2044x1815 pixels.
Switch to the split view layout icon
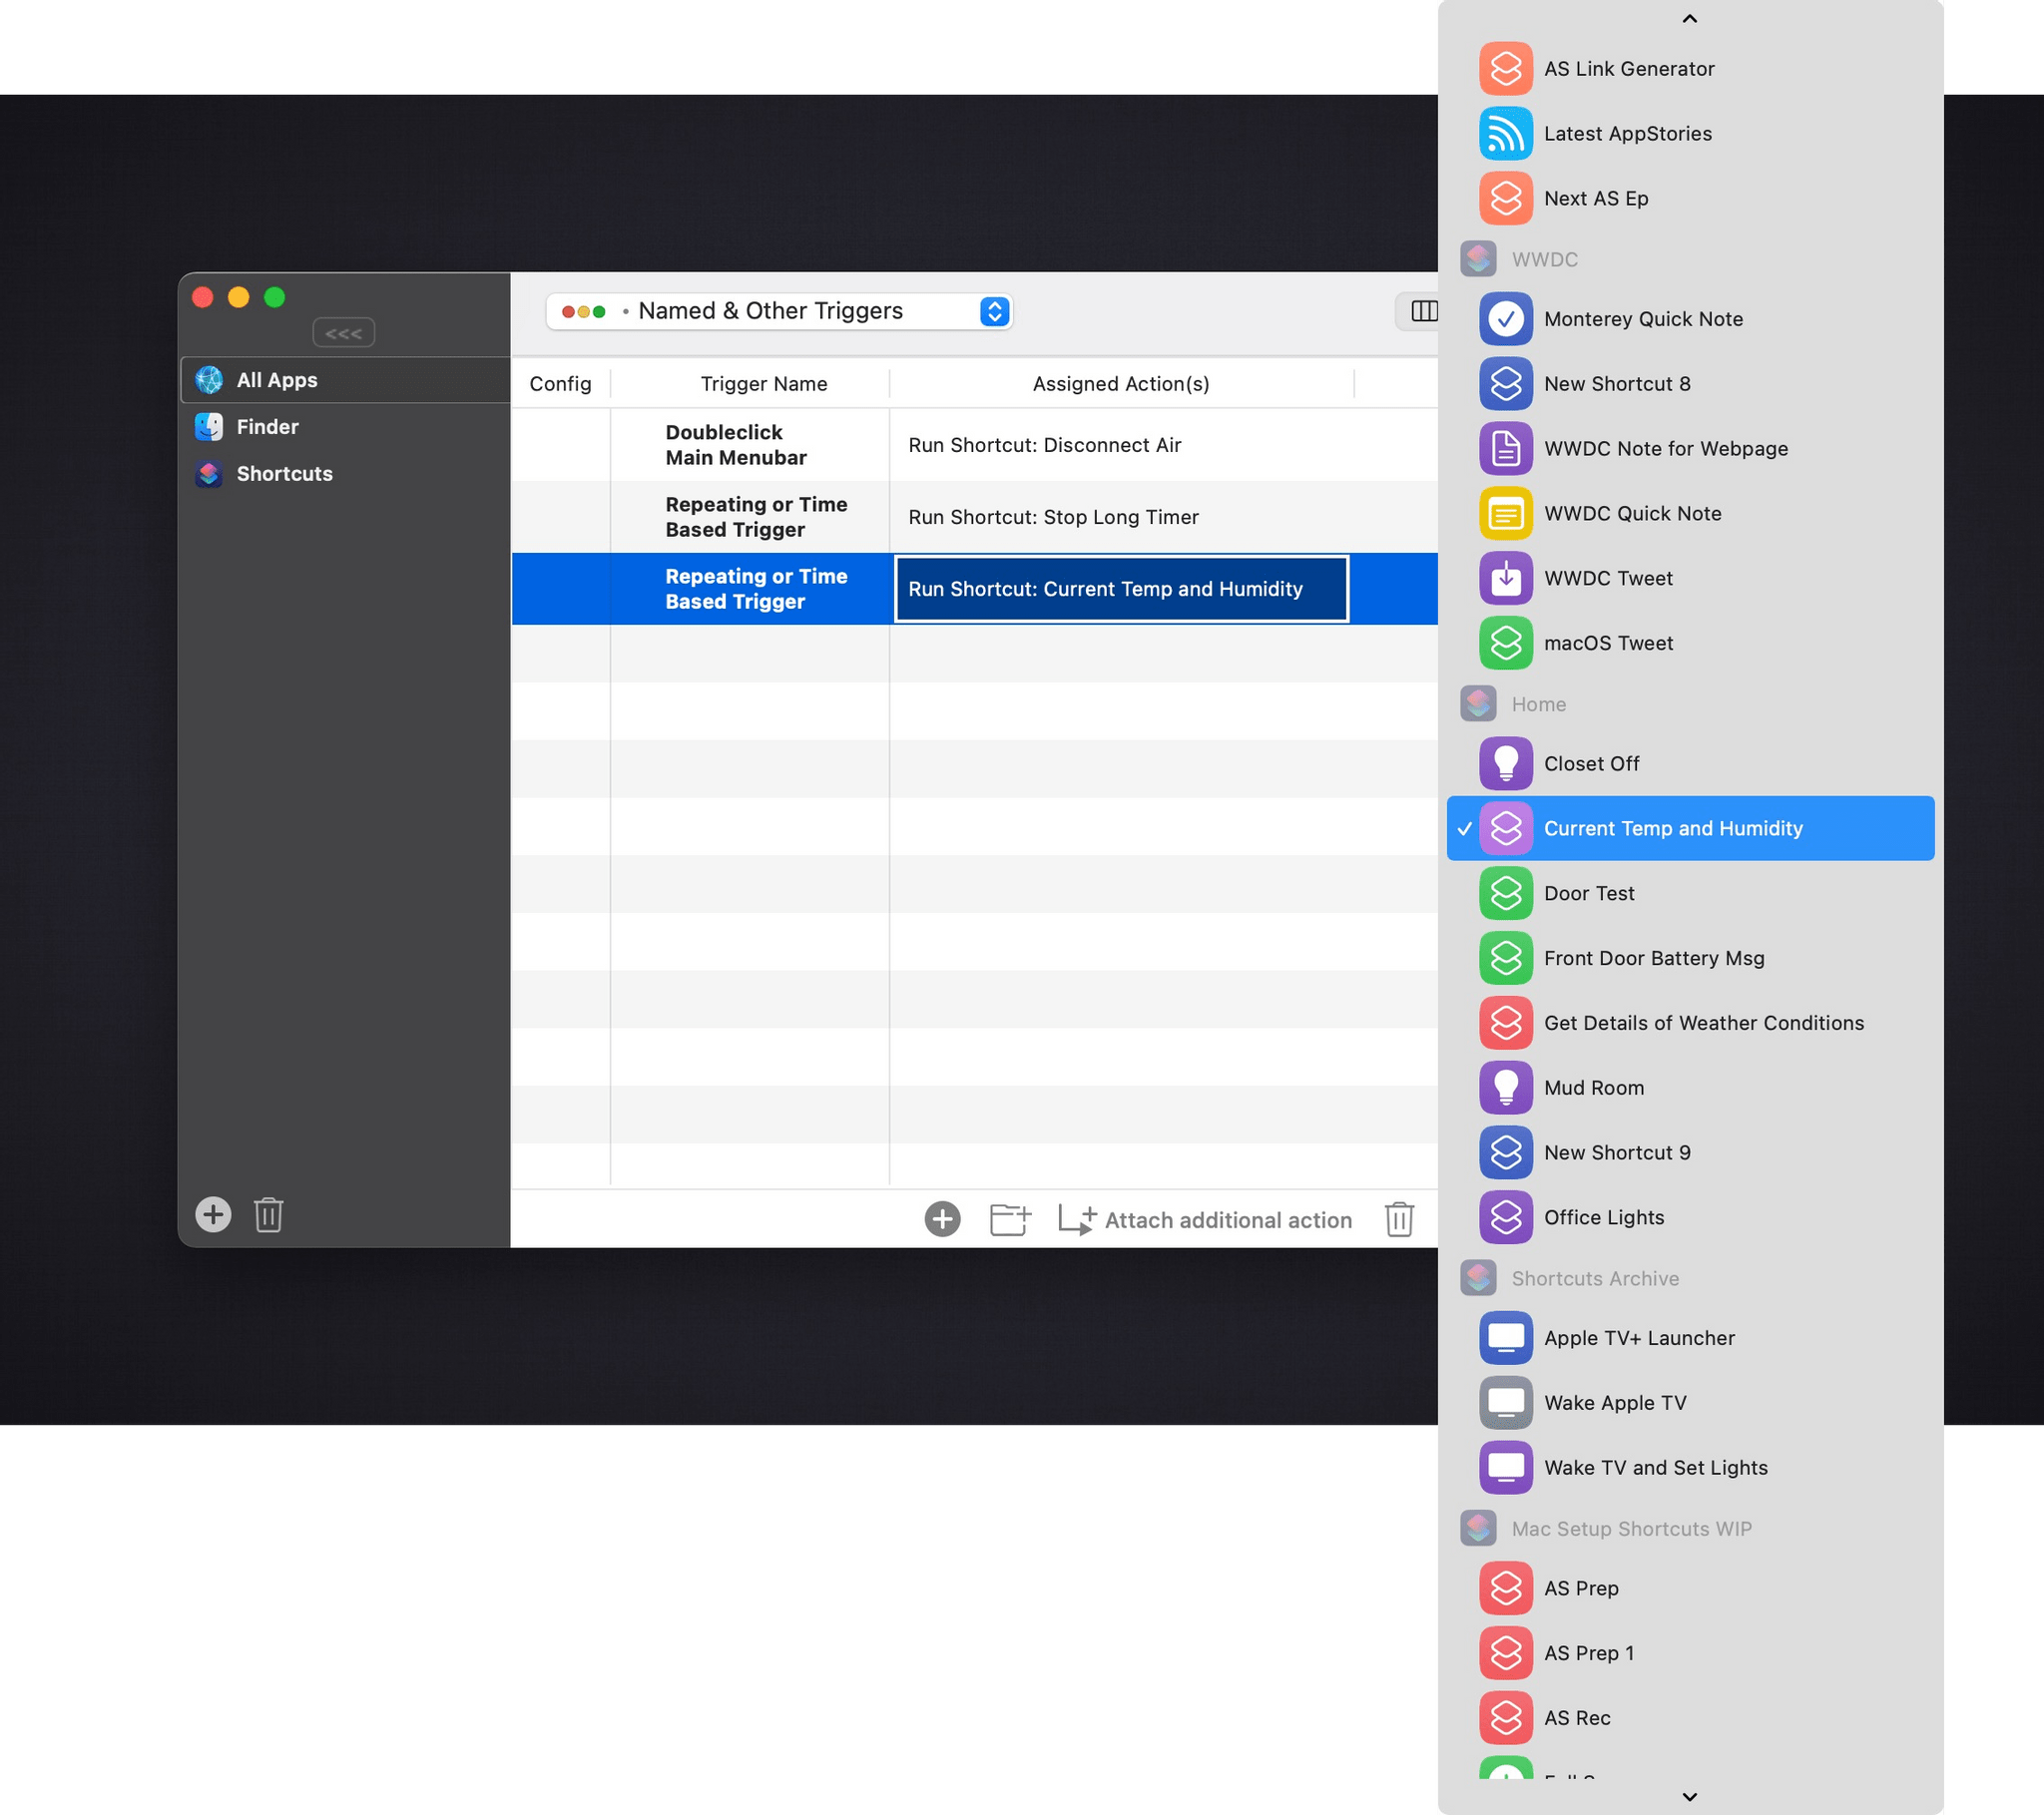[x=1425, y=312]
